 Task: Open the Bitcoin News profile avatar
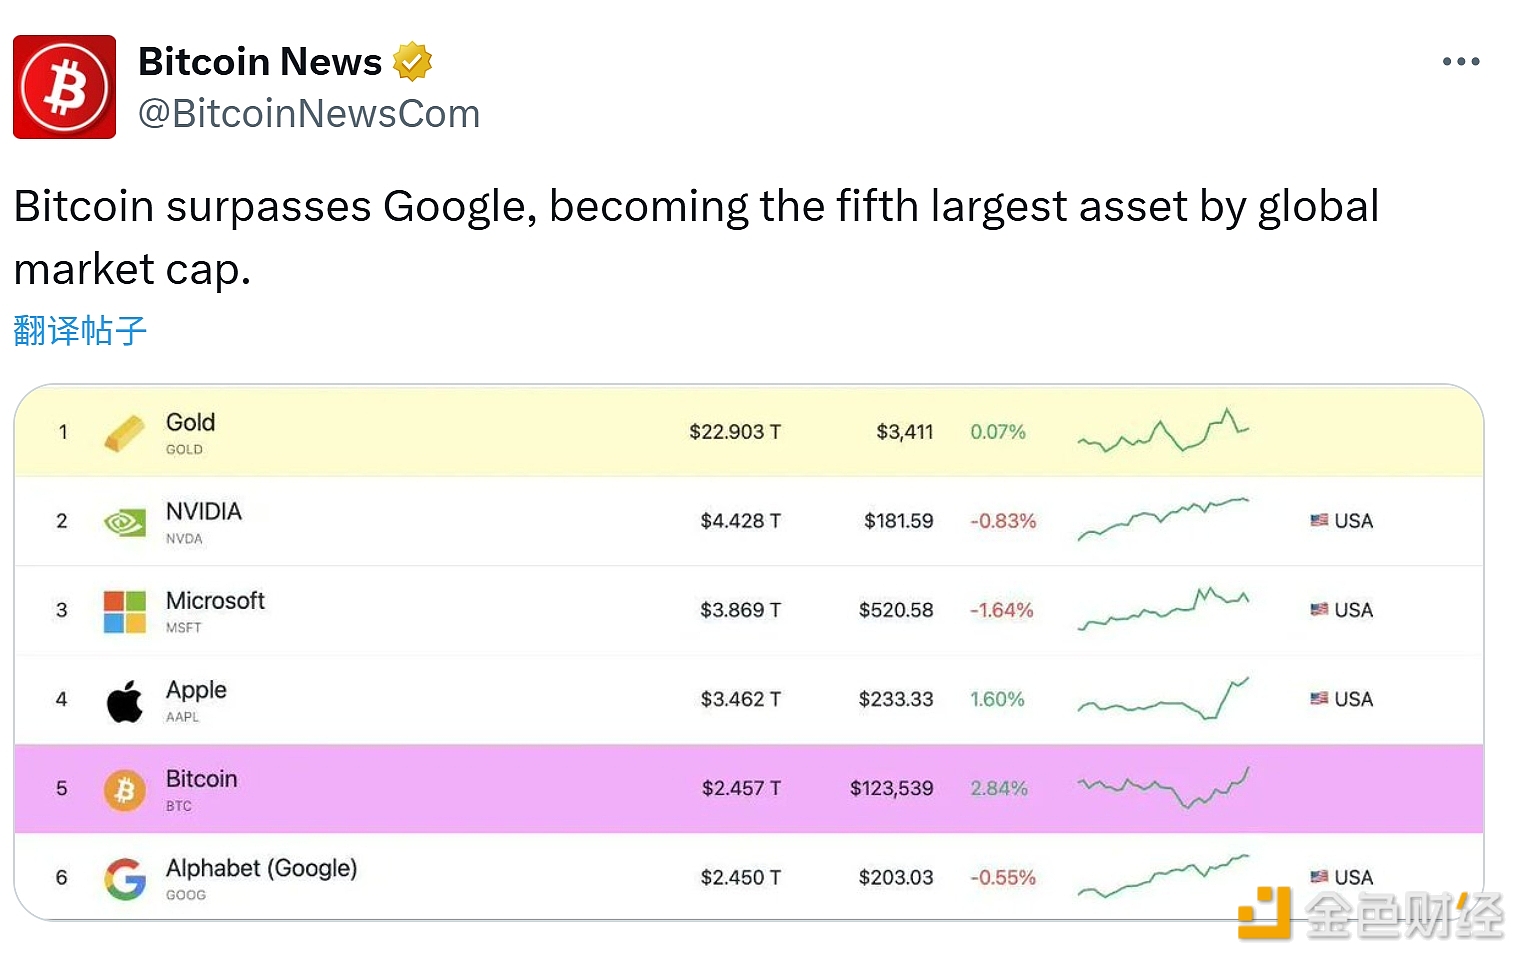coord(64,87)
